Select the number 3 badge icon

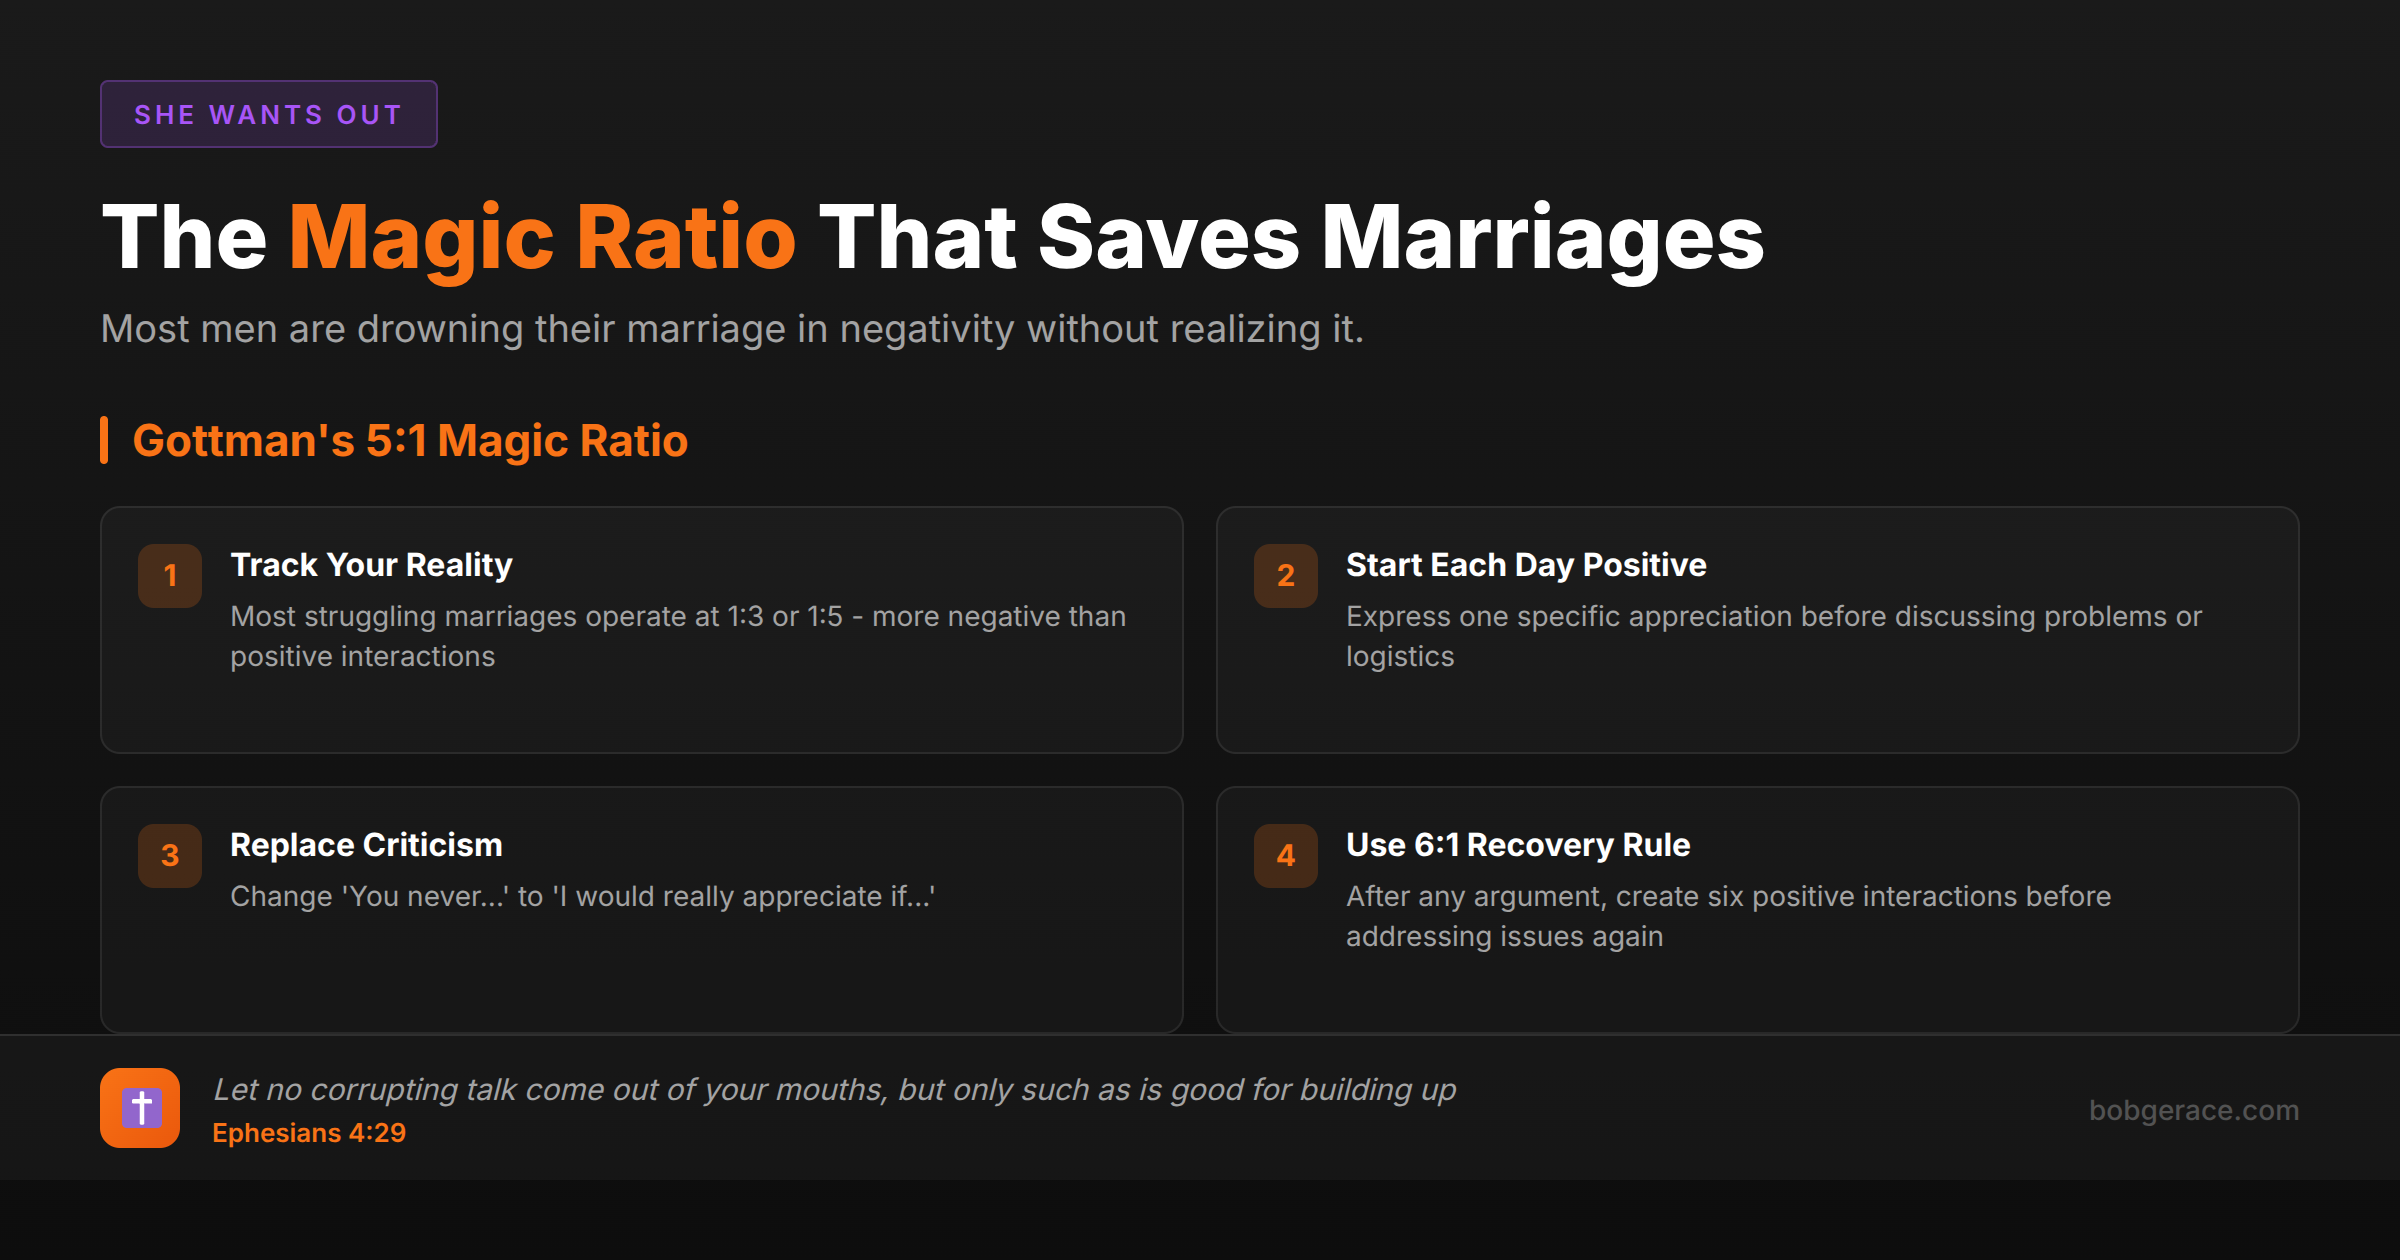click(169, 855)
